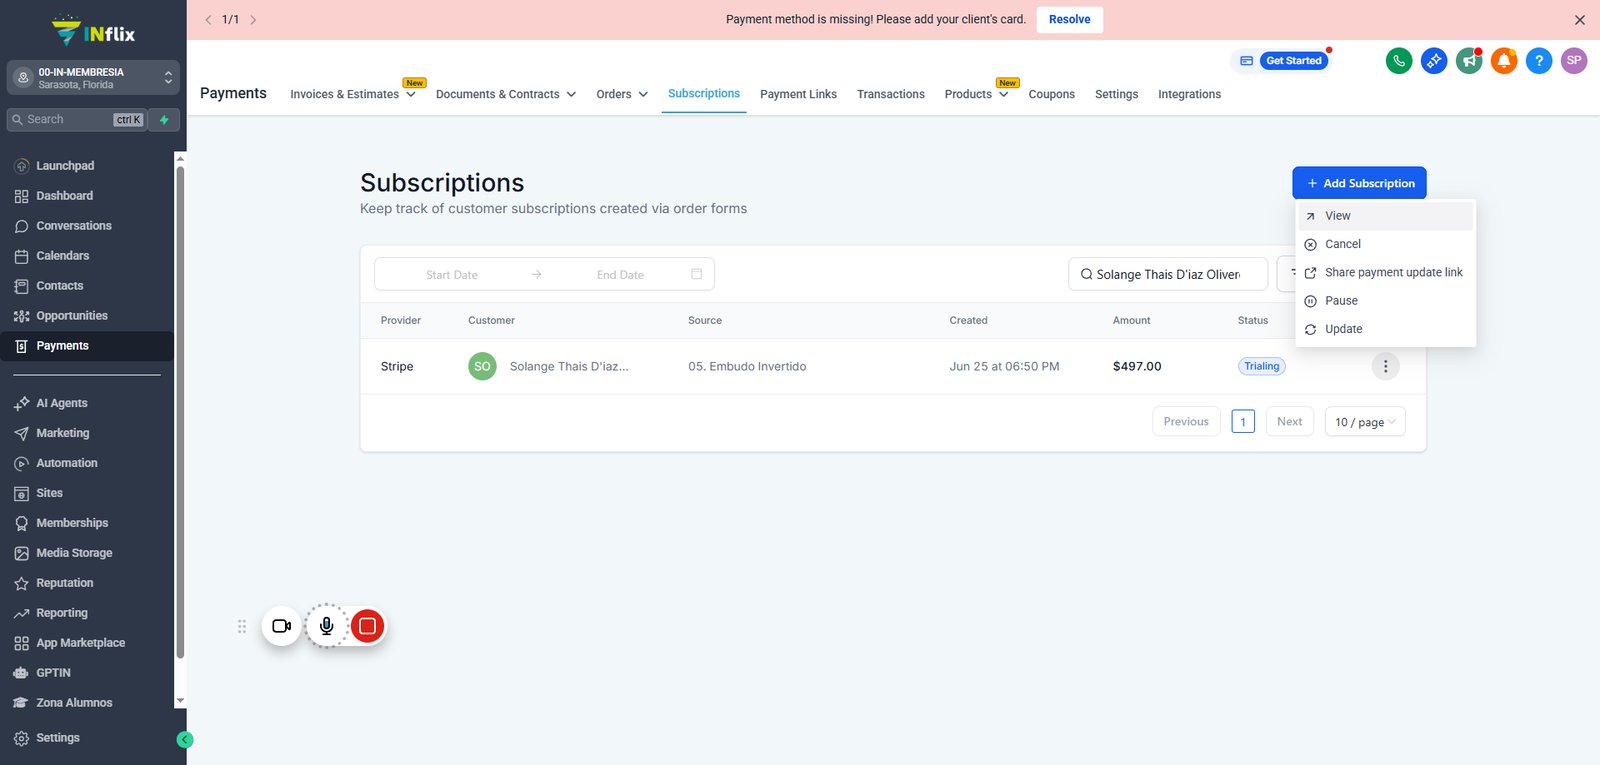Click the Start Date field
The height and width of the screenshot is (765, 1600).
click(x=452, y=275)
